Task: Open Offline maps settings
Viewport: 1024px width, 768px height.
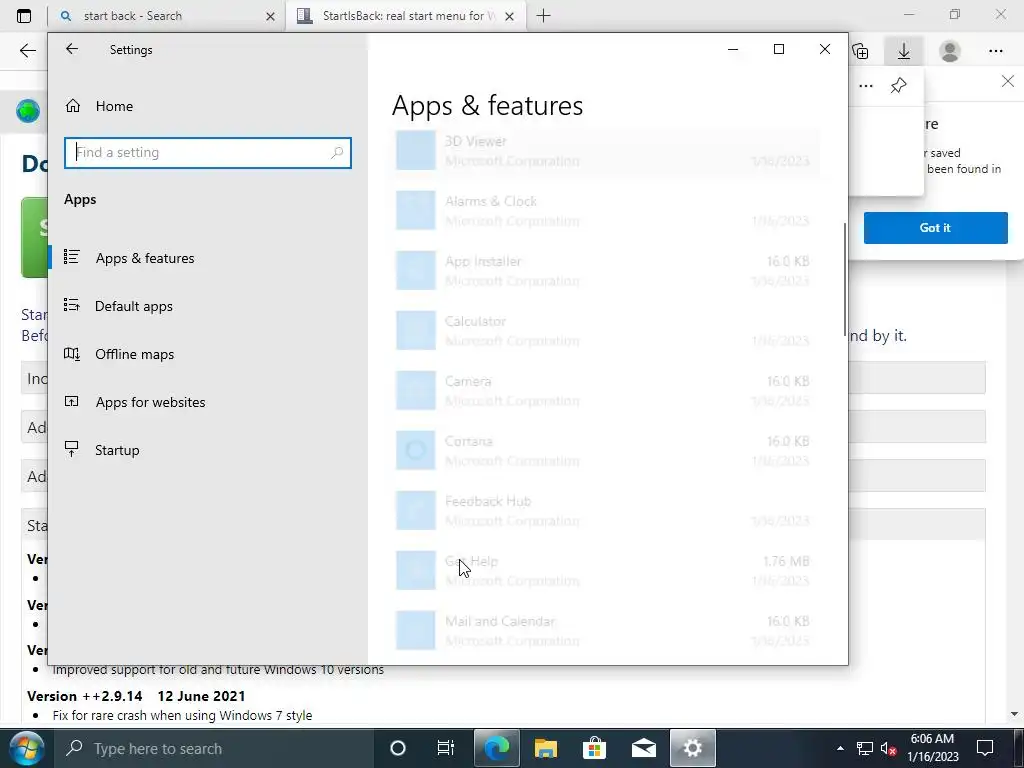Action: (208, 354)
